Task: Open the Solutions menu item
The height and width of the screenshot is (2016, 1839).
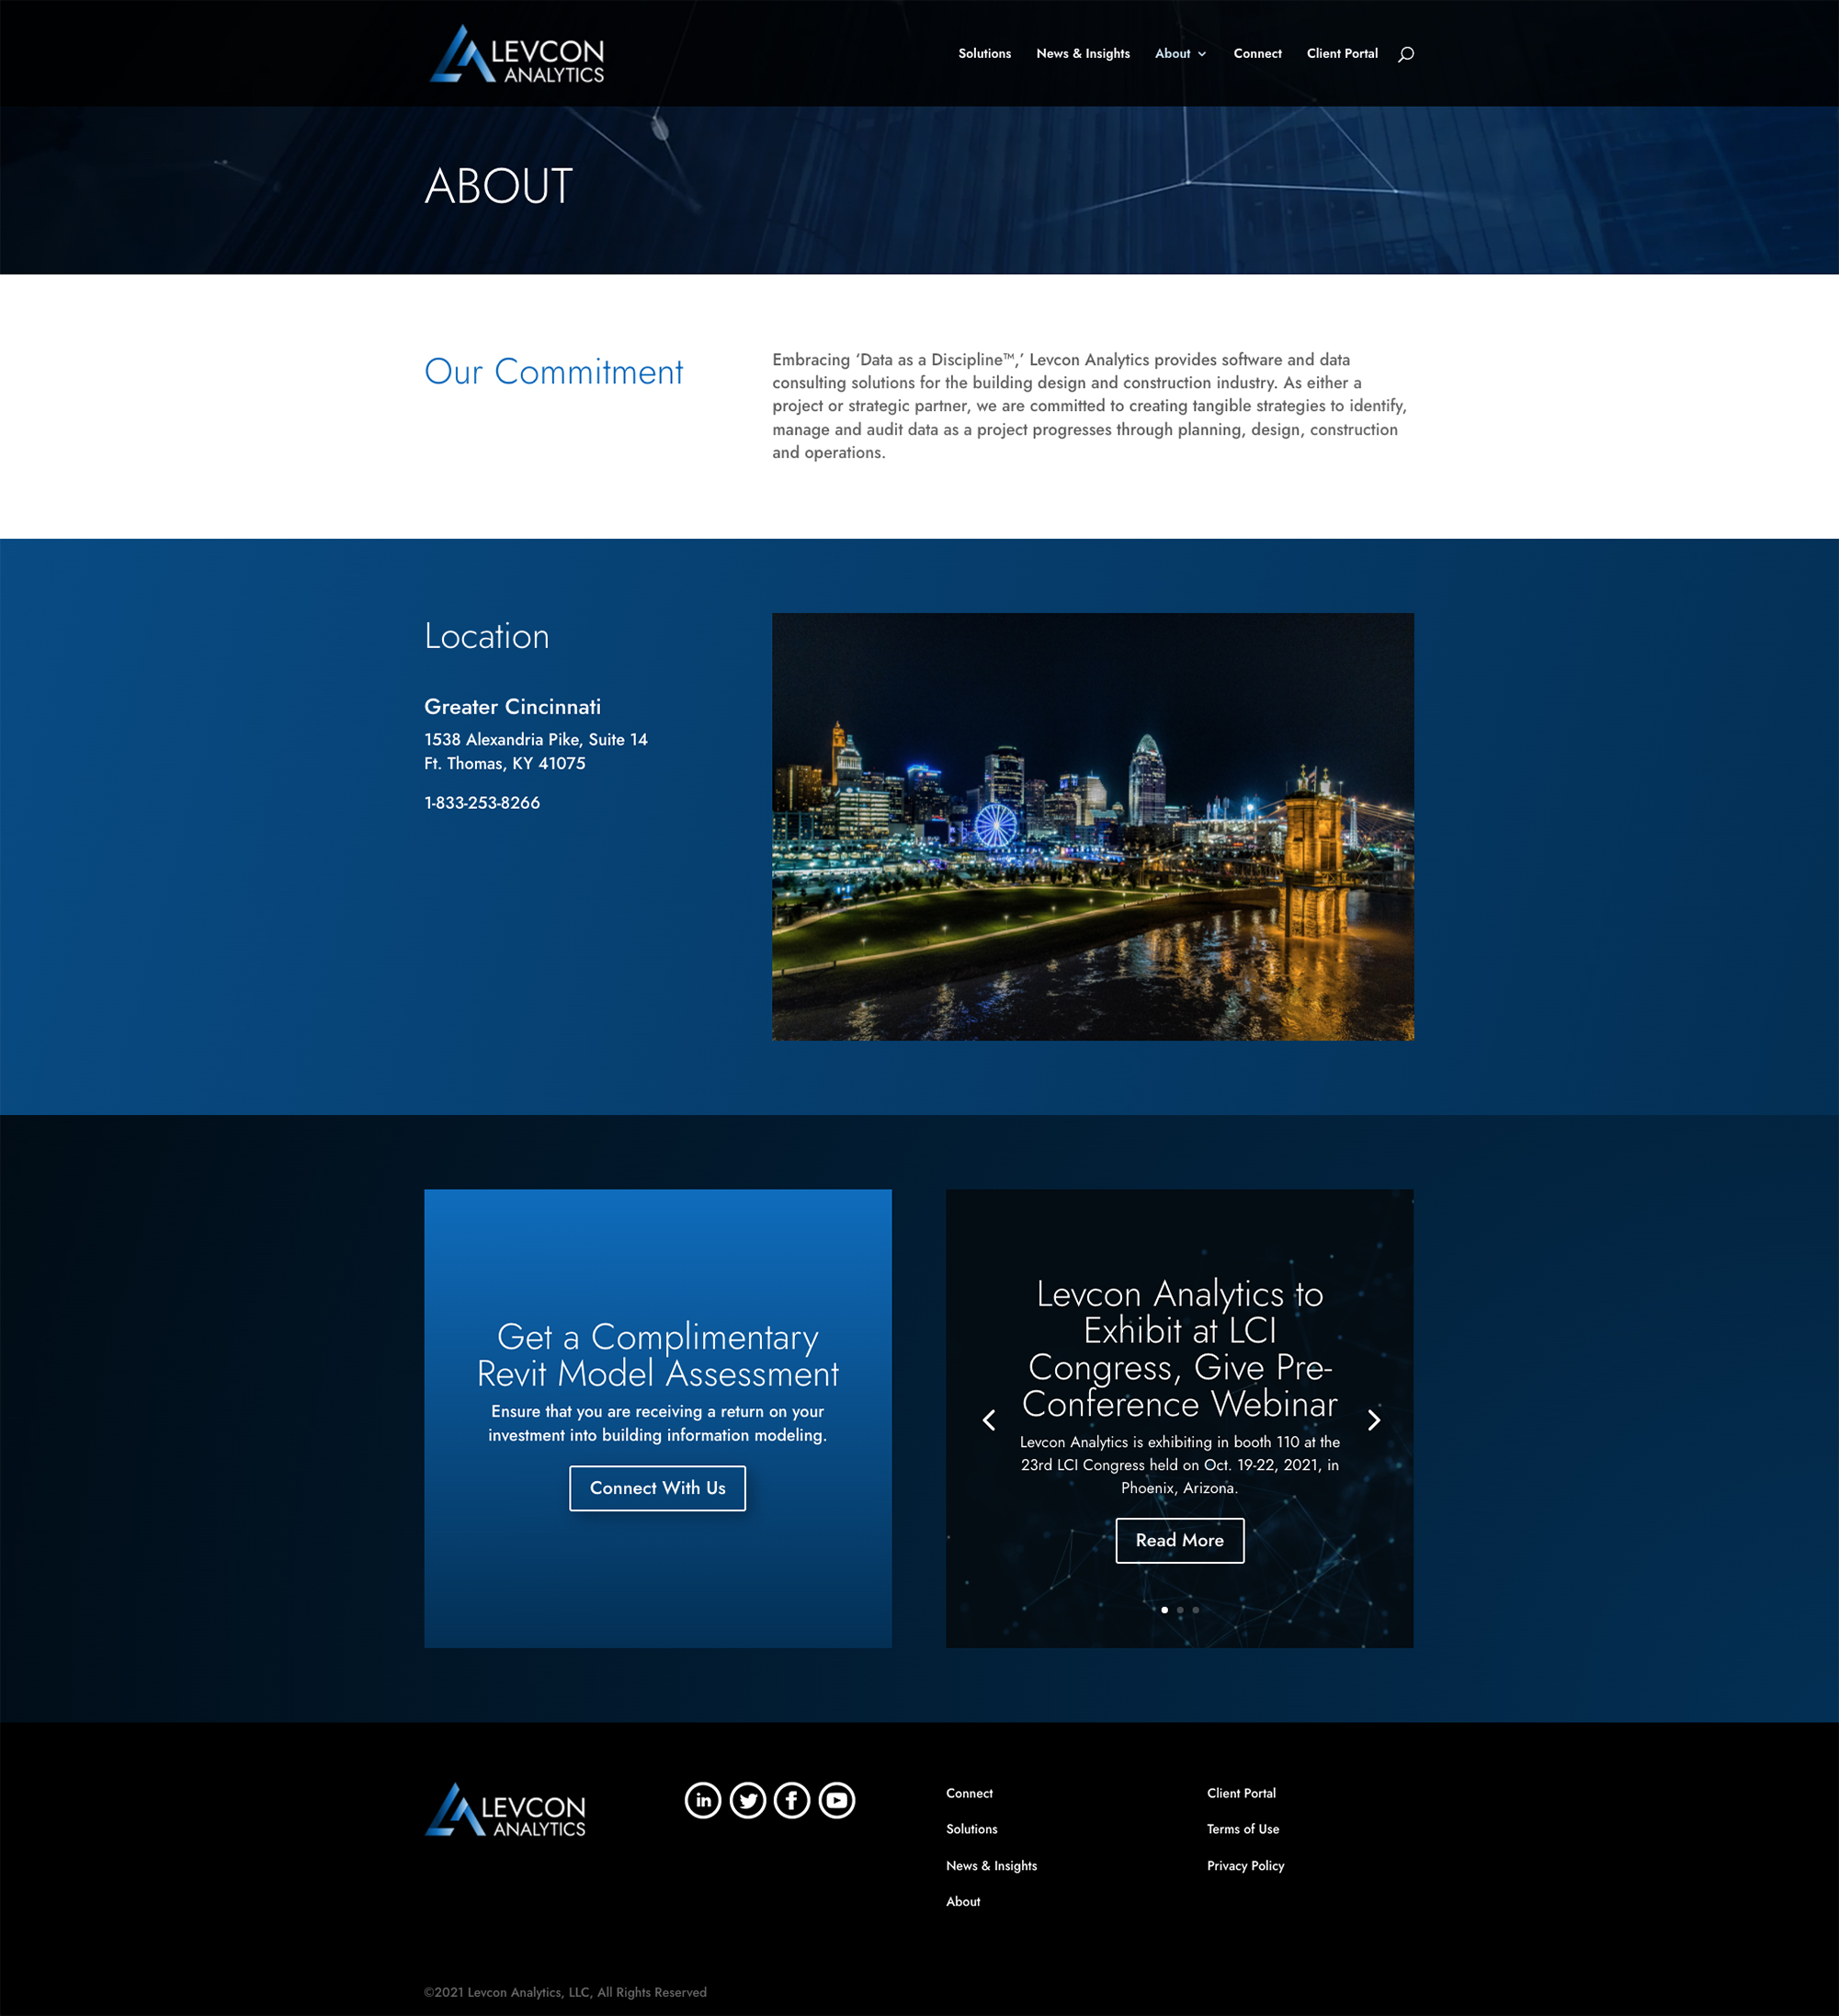Action: pos(983,52)
